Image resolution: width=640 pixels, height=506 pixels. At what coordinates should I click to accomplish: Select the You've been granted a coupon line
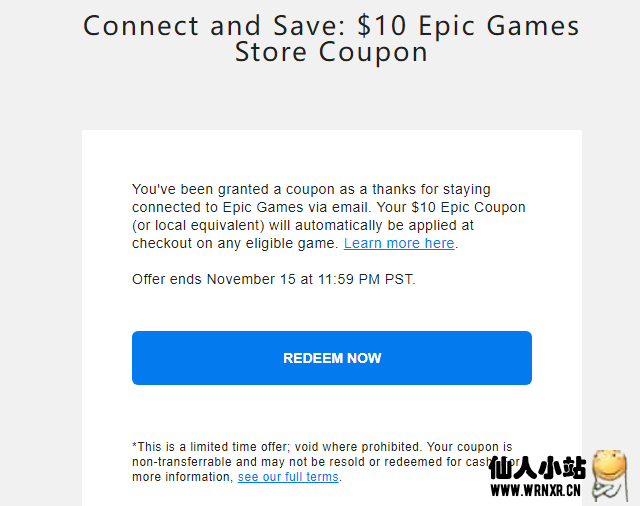point(311,189)
